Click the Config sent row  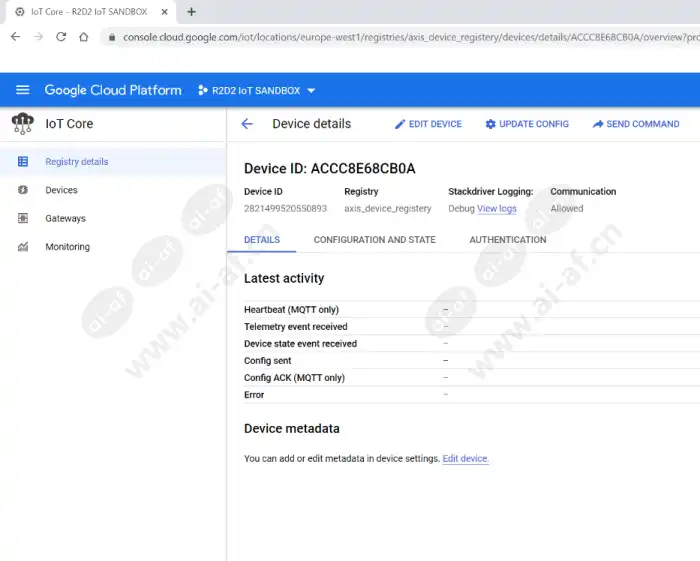pos(472,361)
